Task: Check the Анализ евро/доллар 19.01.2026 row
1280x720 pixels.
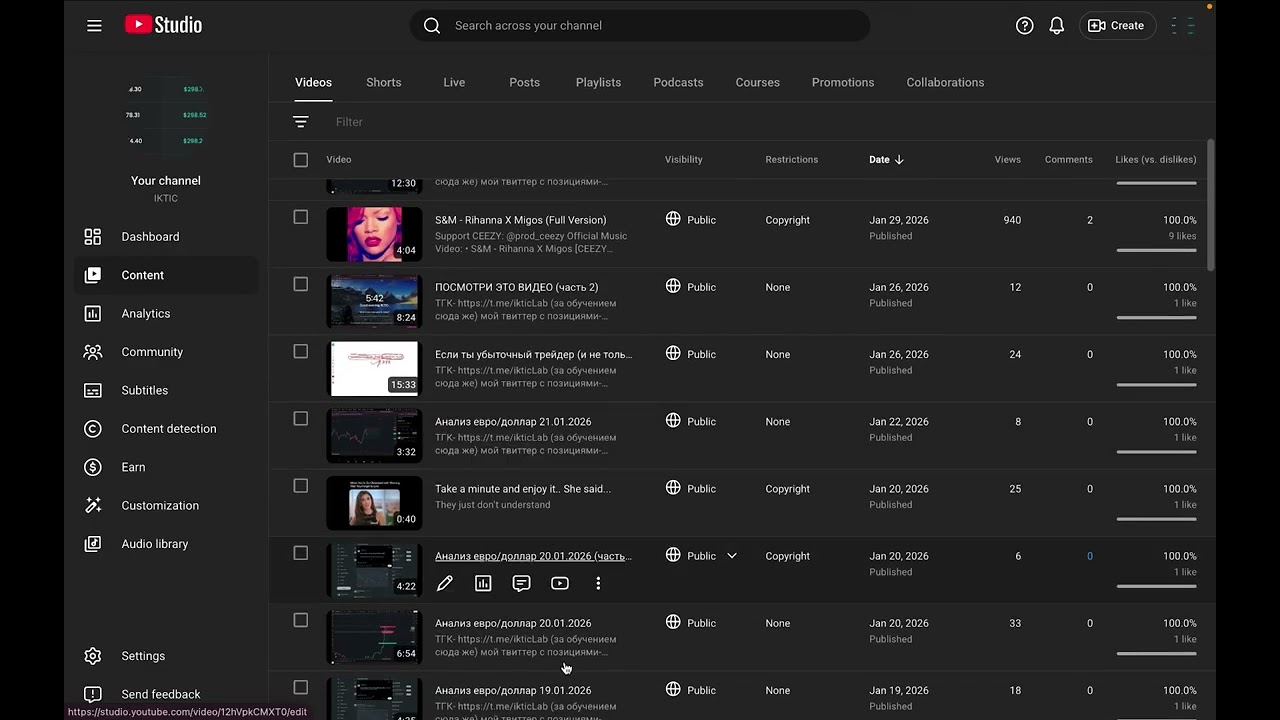Action: click(301, 687)
